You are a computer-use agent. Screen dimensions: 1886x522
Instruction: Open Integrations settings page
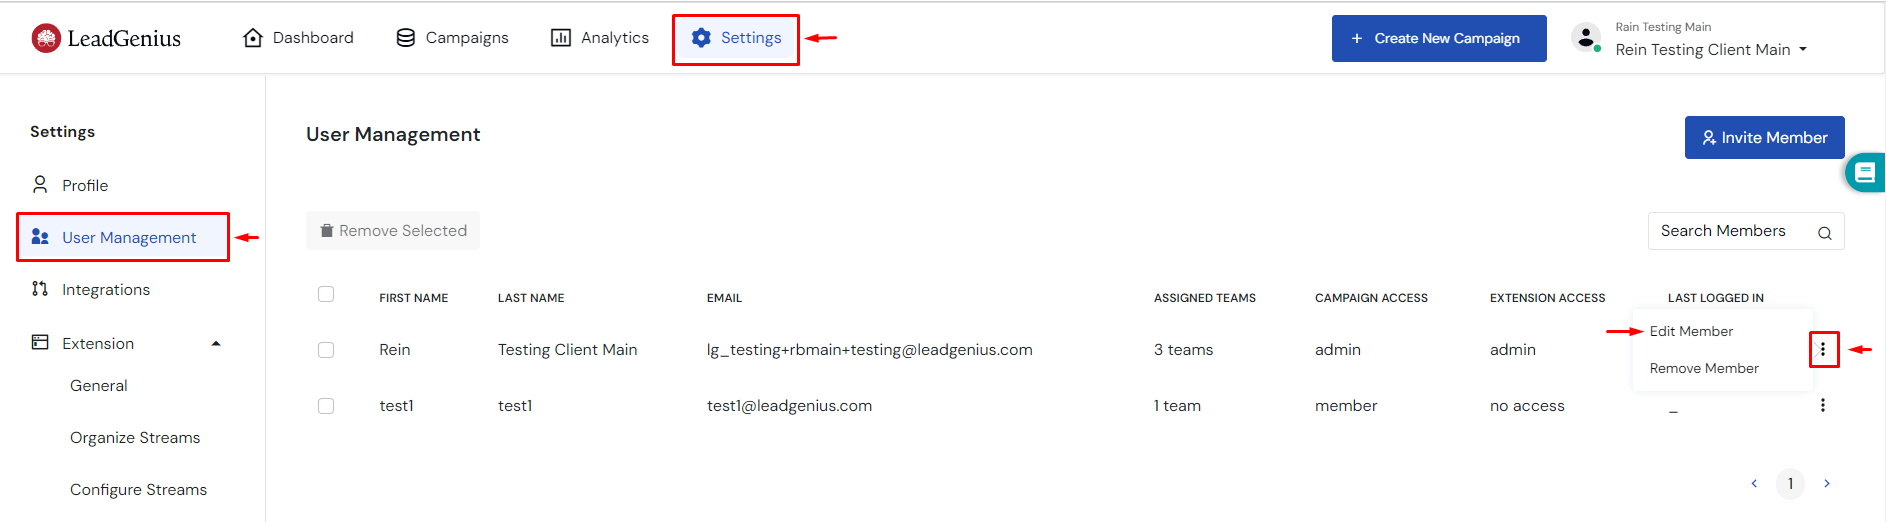click(x=106, y=289)
